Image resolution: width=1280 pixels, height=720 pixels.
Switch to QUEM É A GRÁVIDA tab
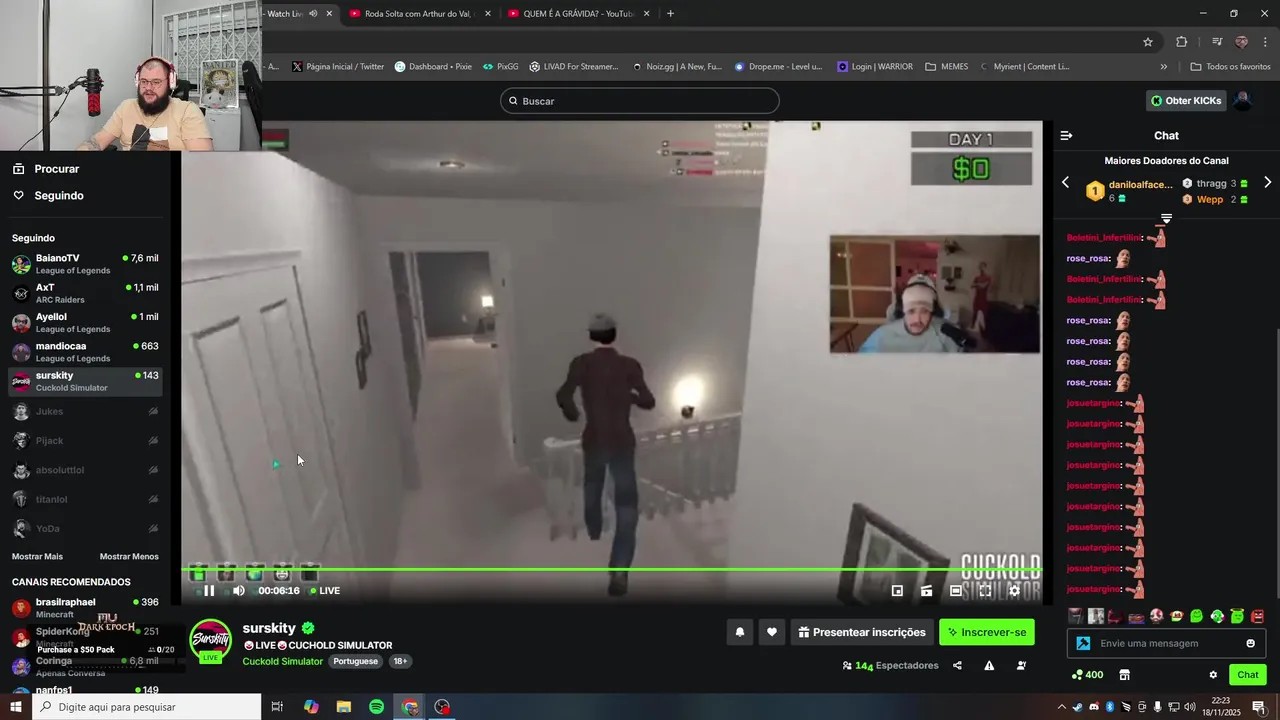579,13
